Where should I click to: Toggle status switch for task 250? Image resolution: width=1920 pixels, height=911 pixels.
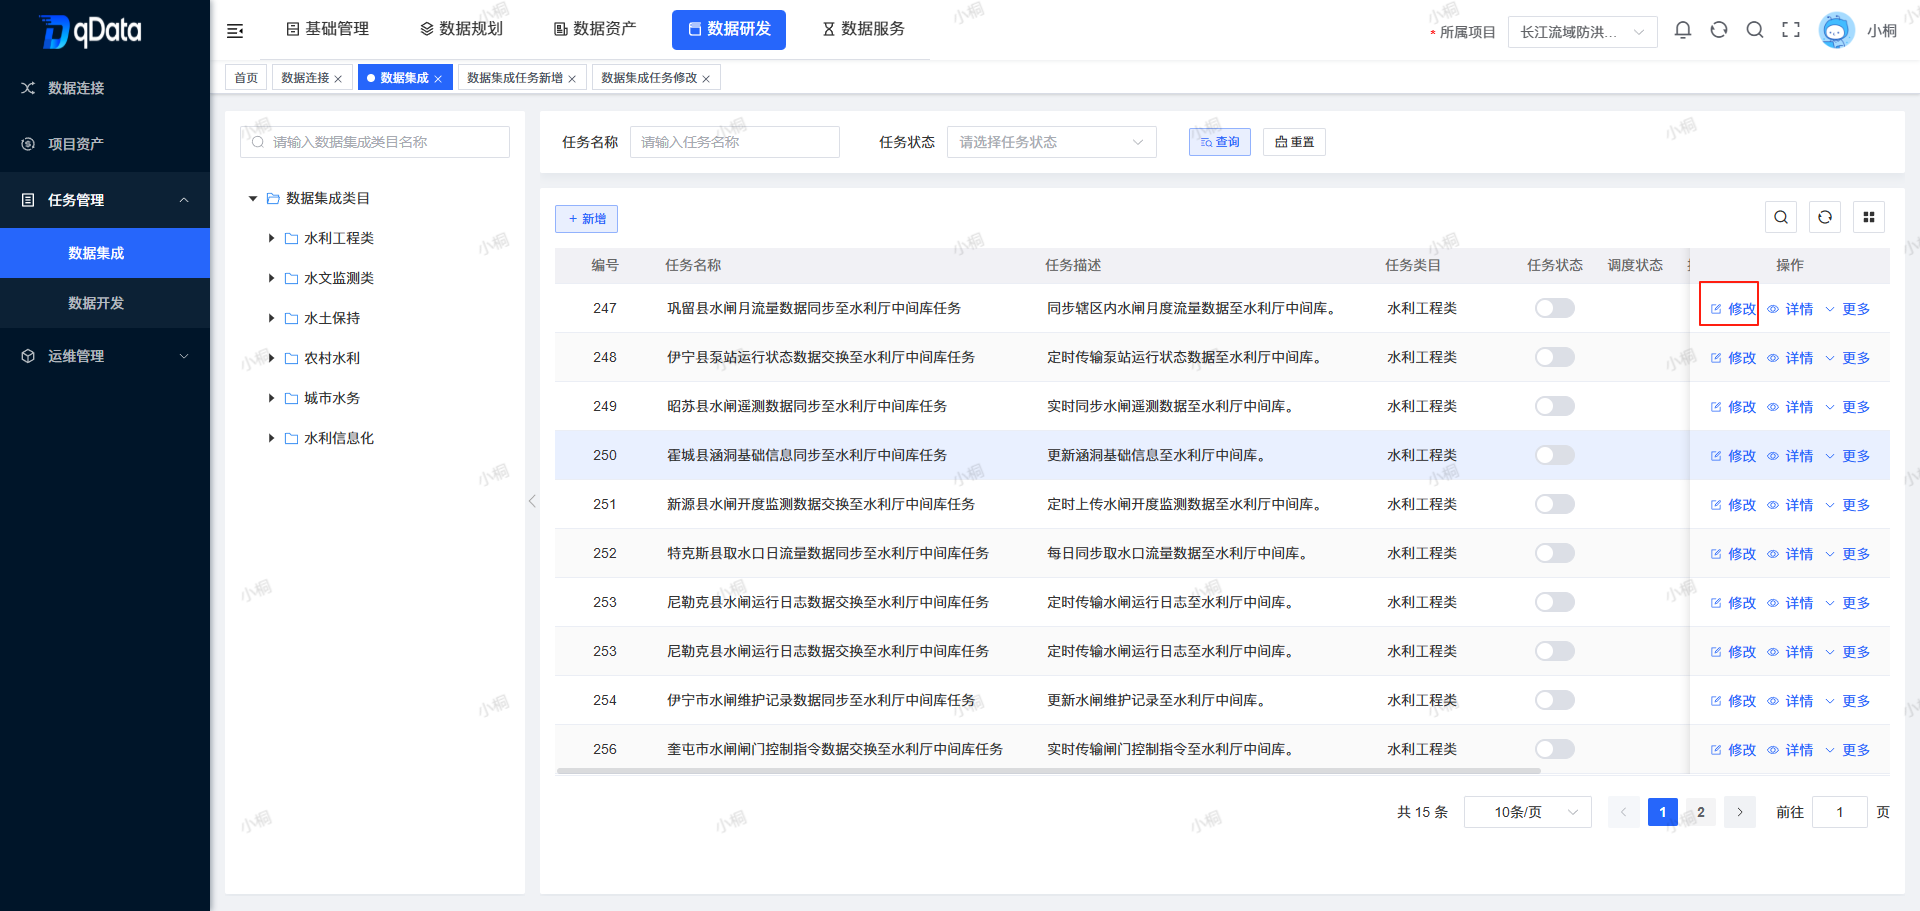[x=1555, y=455]
